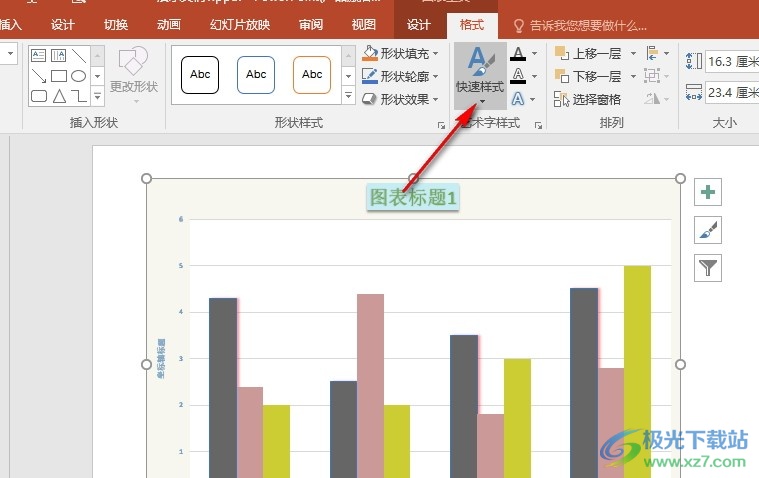Expand the shapes gallery more button
This screenshot has width=759, height=478.
pyautogui.click(x=97, y=96)
